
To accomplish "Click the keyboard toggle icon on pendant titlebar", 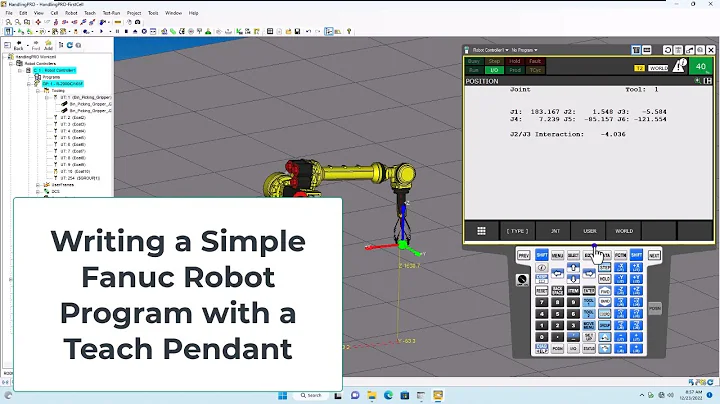I will point(647,50).
